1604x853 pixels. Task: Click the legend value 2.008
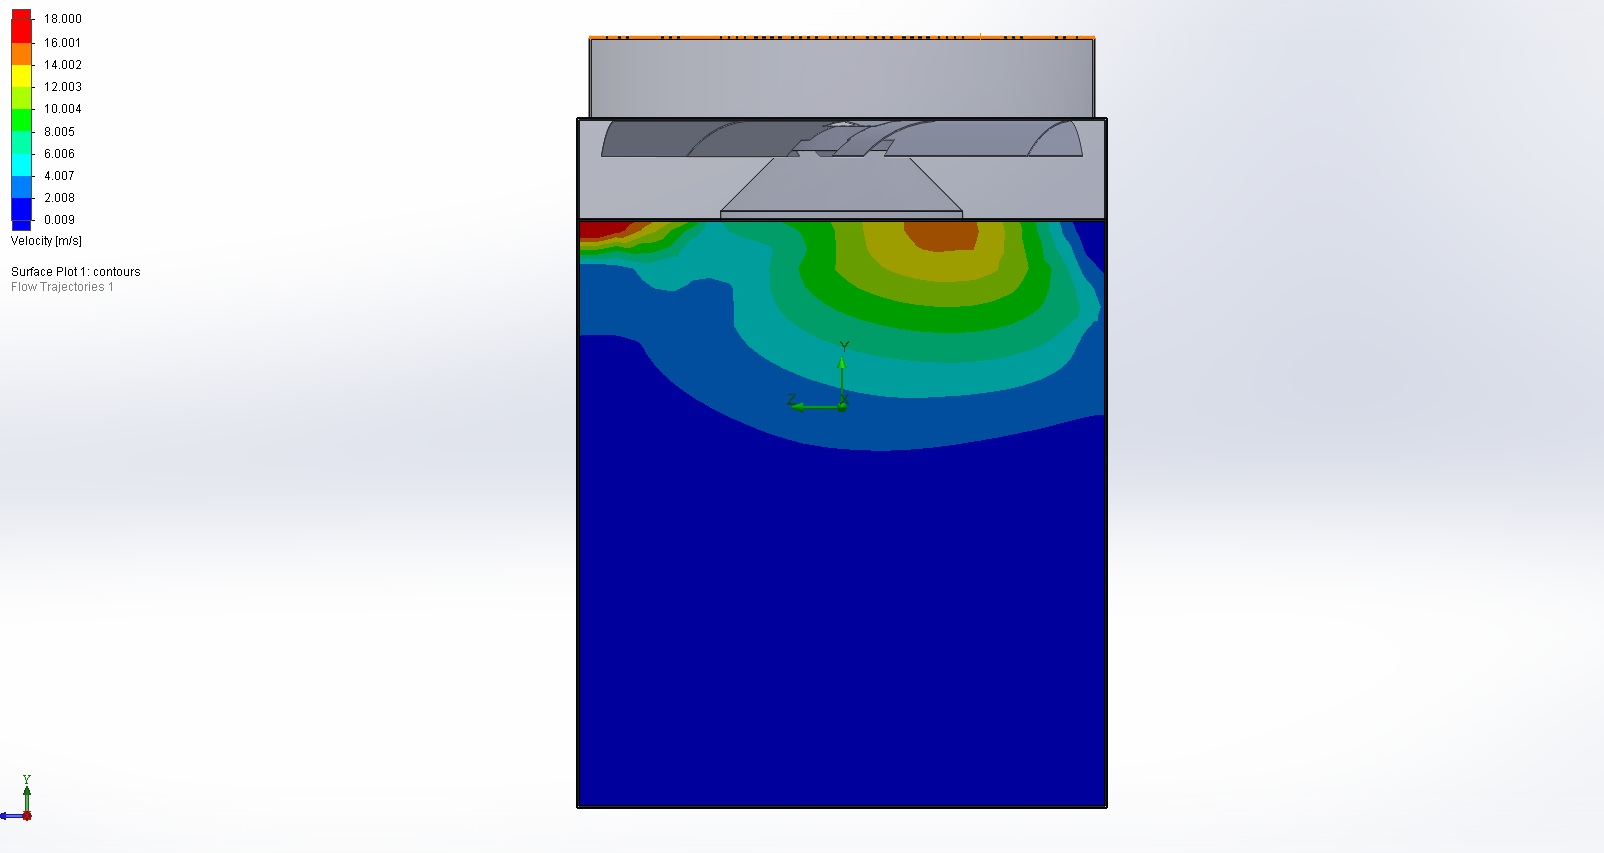tap(59, 198)
